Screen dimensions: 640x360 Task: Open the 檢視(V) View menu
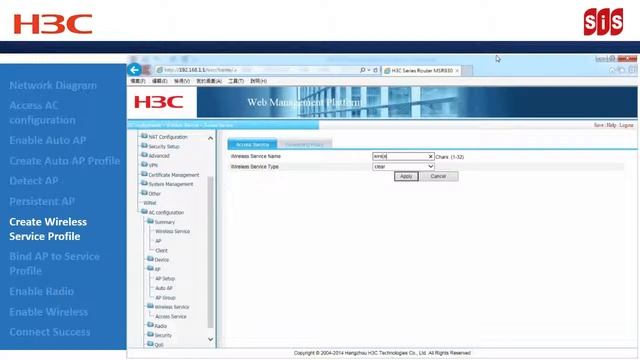(182, 81)
